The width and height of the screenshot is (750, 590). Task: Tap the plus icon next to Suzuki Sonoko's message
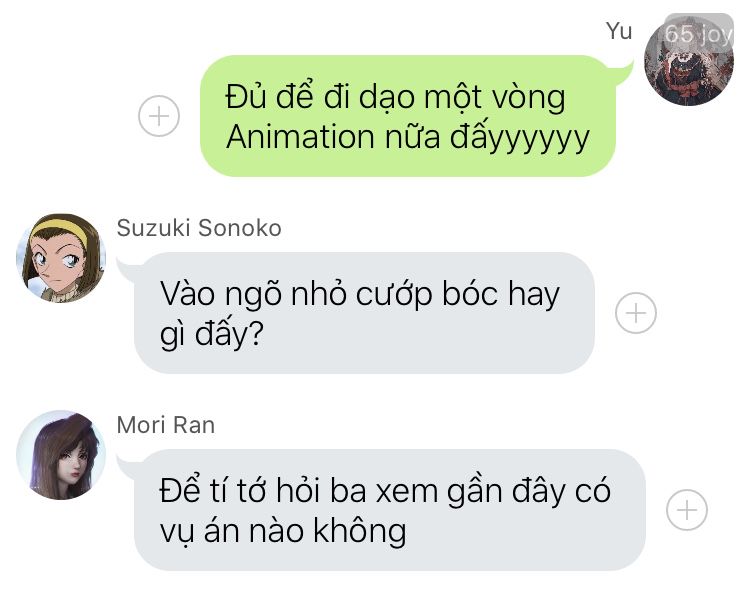(x=636, y=313)
